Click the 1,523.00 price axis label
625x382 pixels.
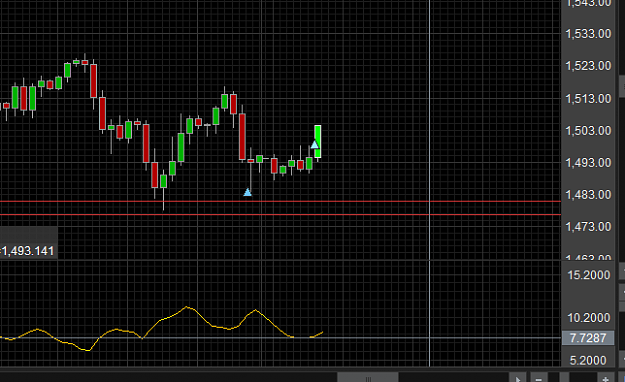point(588,66)
